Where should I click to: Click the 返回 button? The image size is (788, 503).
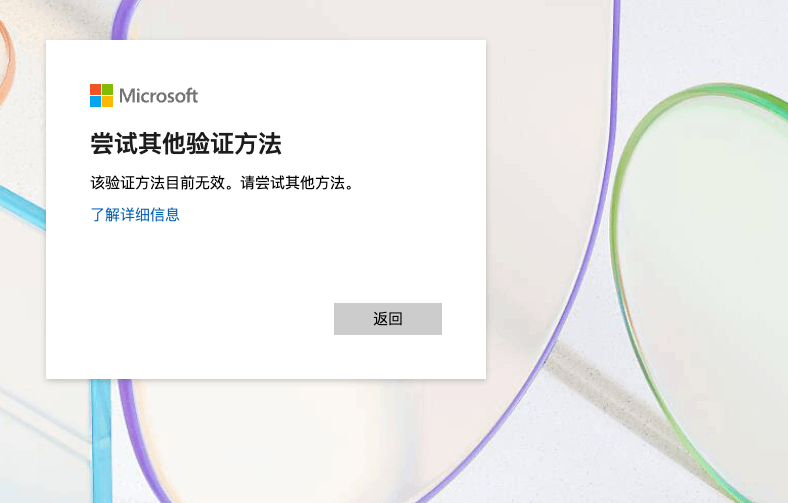click(388, 319)
